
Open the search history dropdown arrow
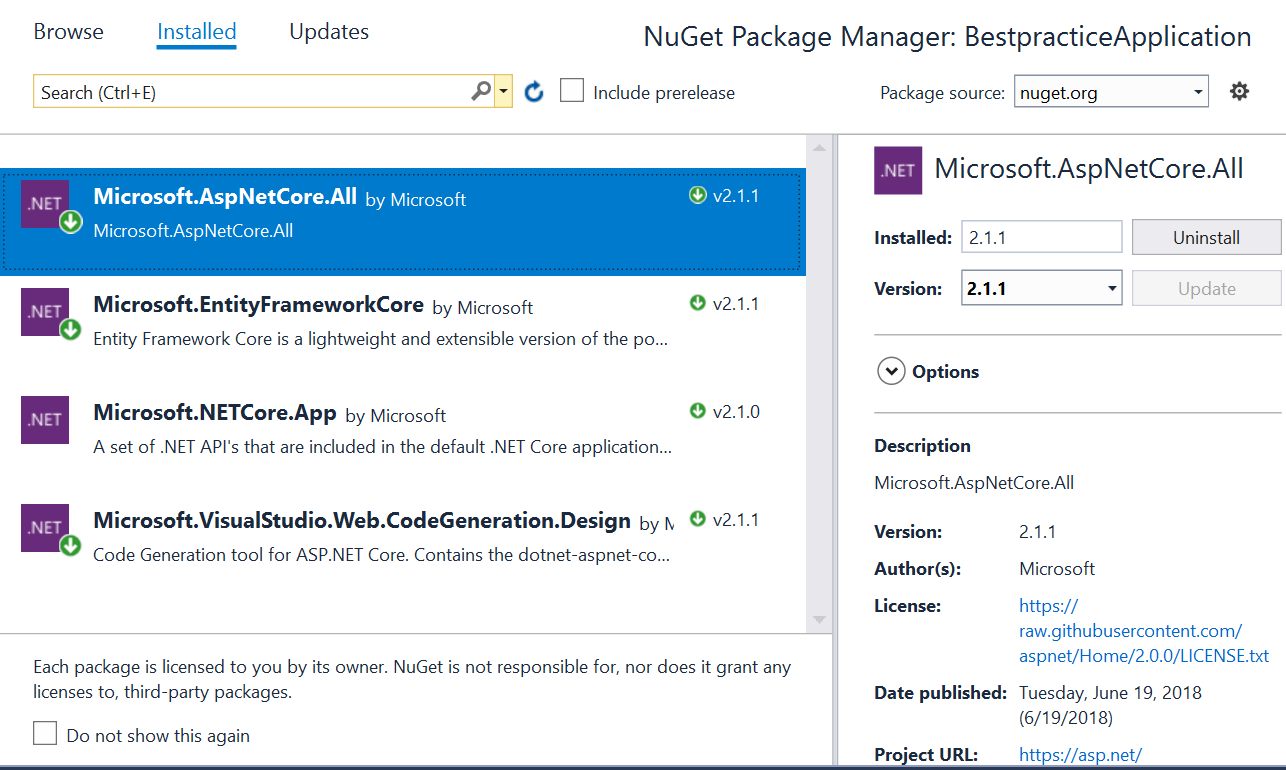(503, 92)
